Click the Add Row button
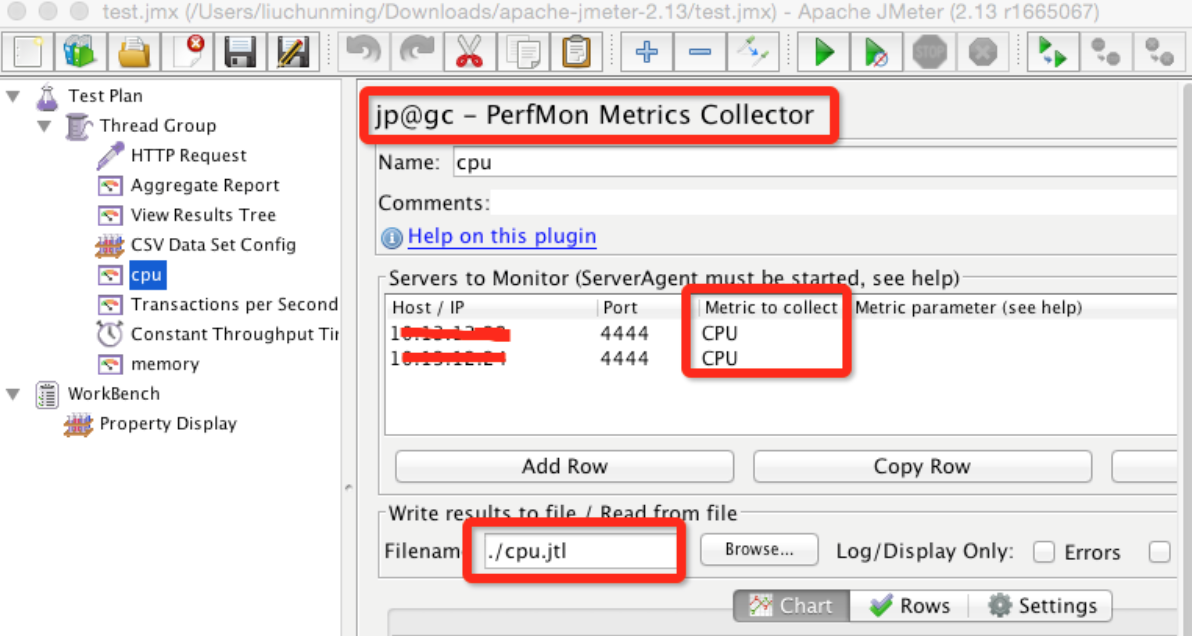Viewport: 1192px width, 636px height. point(565,467)
